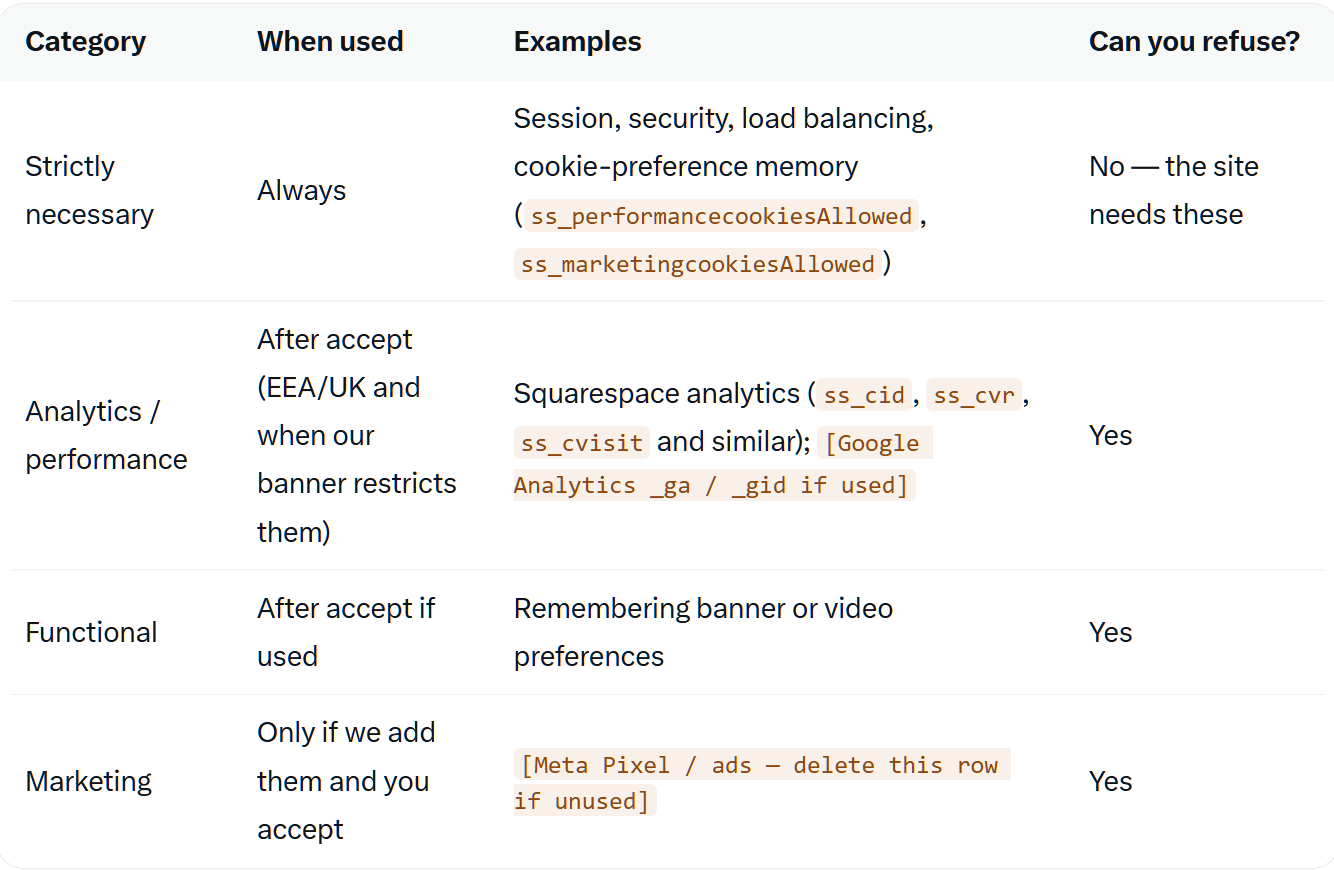Click the Marketing category cell
The height and width of the screenshot is (870, 1334).
click(x=88, y=781)
